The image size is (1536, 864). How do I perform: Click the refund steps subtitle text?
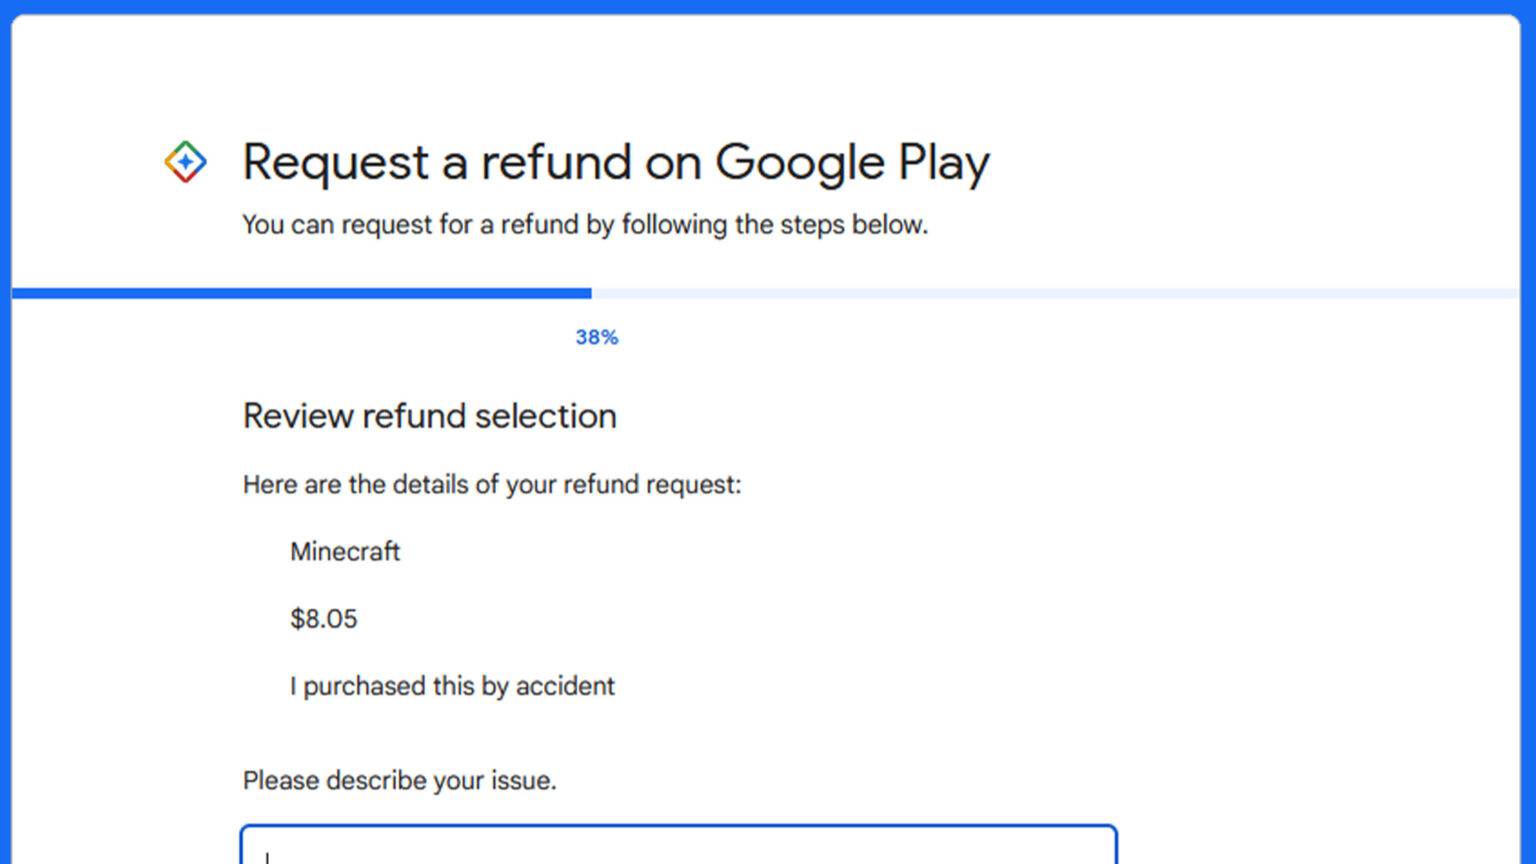584,224
